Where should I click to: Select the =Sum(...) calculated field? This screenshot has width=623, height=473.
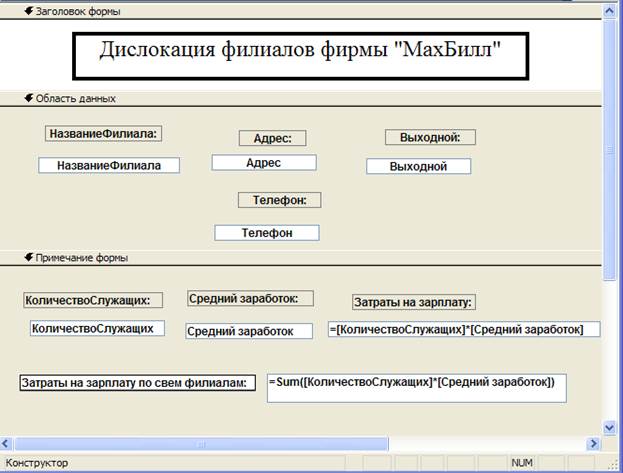point(417,388)
